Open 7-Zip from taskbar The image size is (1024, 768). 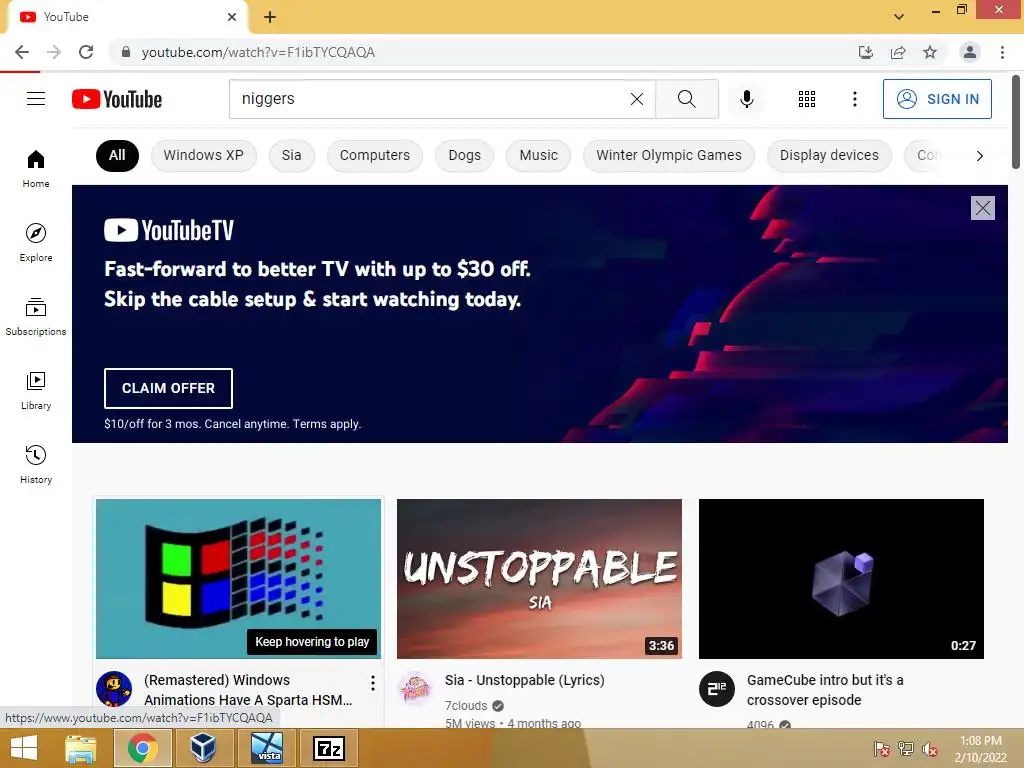point(328,748)
